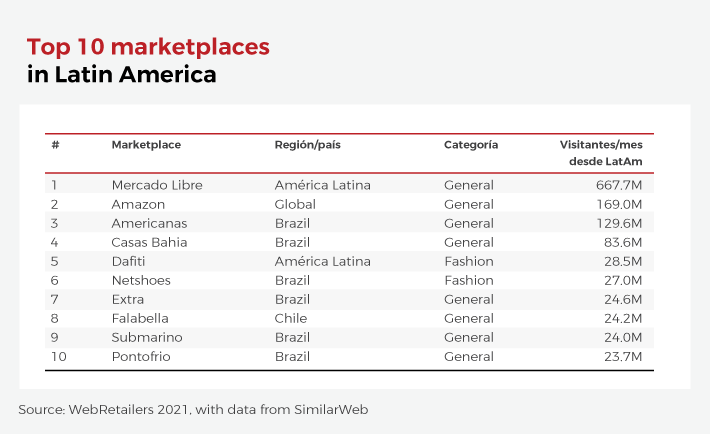Select the Dafiti marketplace name
Viewport: 710px width, 434px height.
(131, 261)
